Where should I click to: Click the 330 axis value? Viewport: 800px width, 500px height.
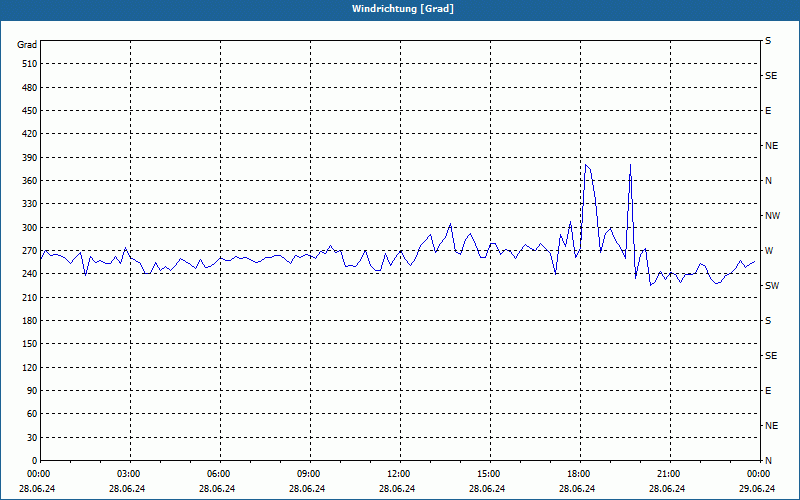pos(30,204)
